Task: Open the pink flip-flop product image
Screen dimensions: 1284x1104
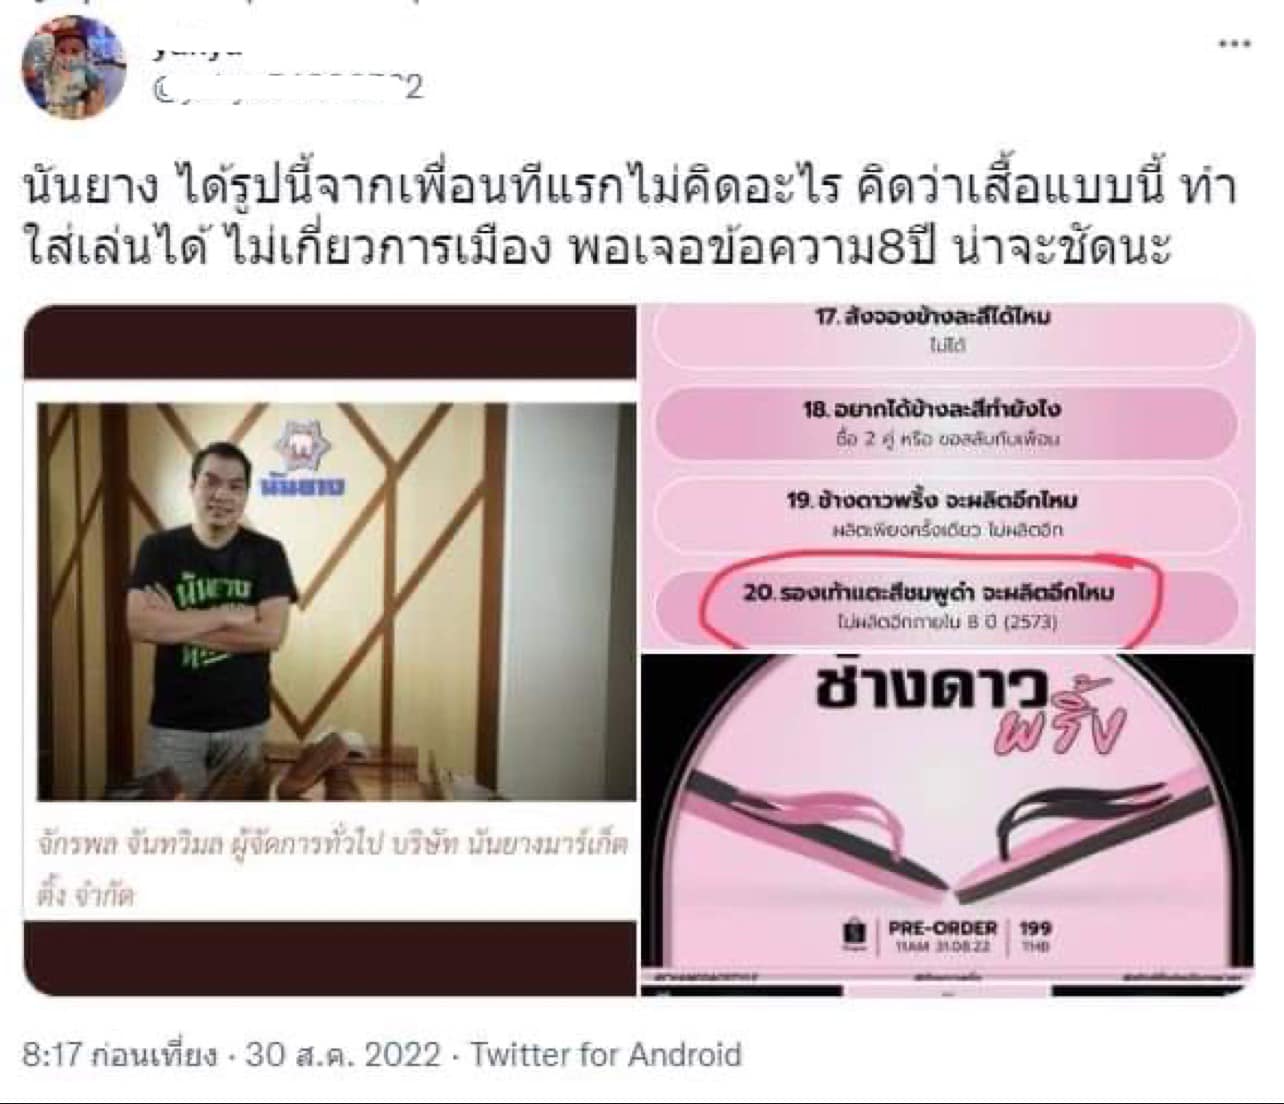Action: click(x=947, y=825)
